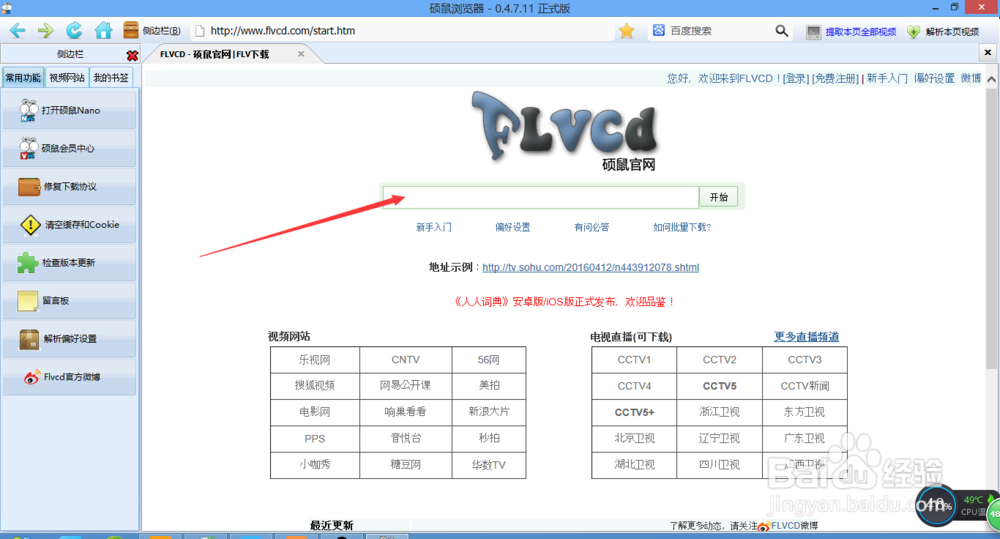The image size is (1000, 539).
Task: Select the 常用功能 sidebar tab
Action: coord(23,78)
